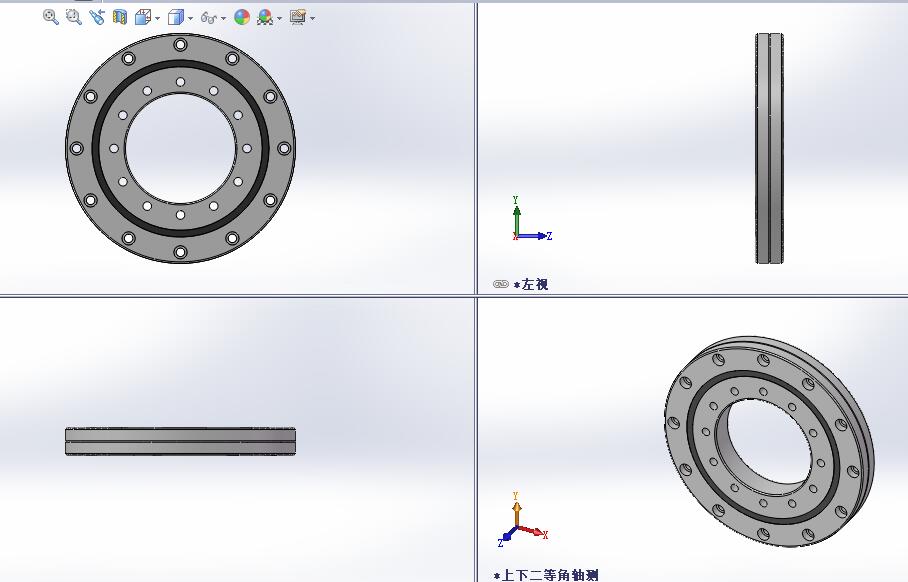Screen dimensions: 908x582
Task: Click the link views icon beside *左视
Action: point(501,284)
